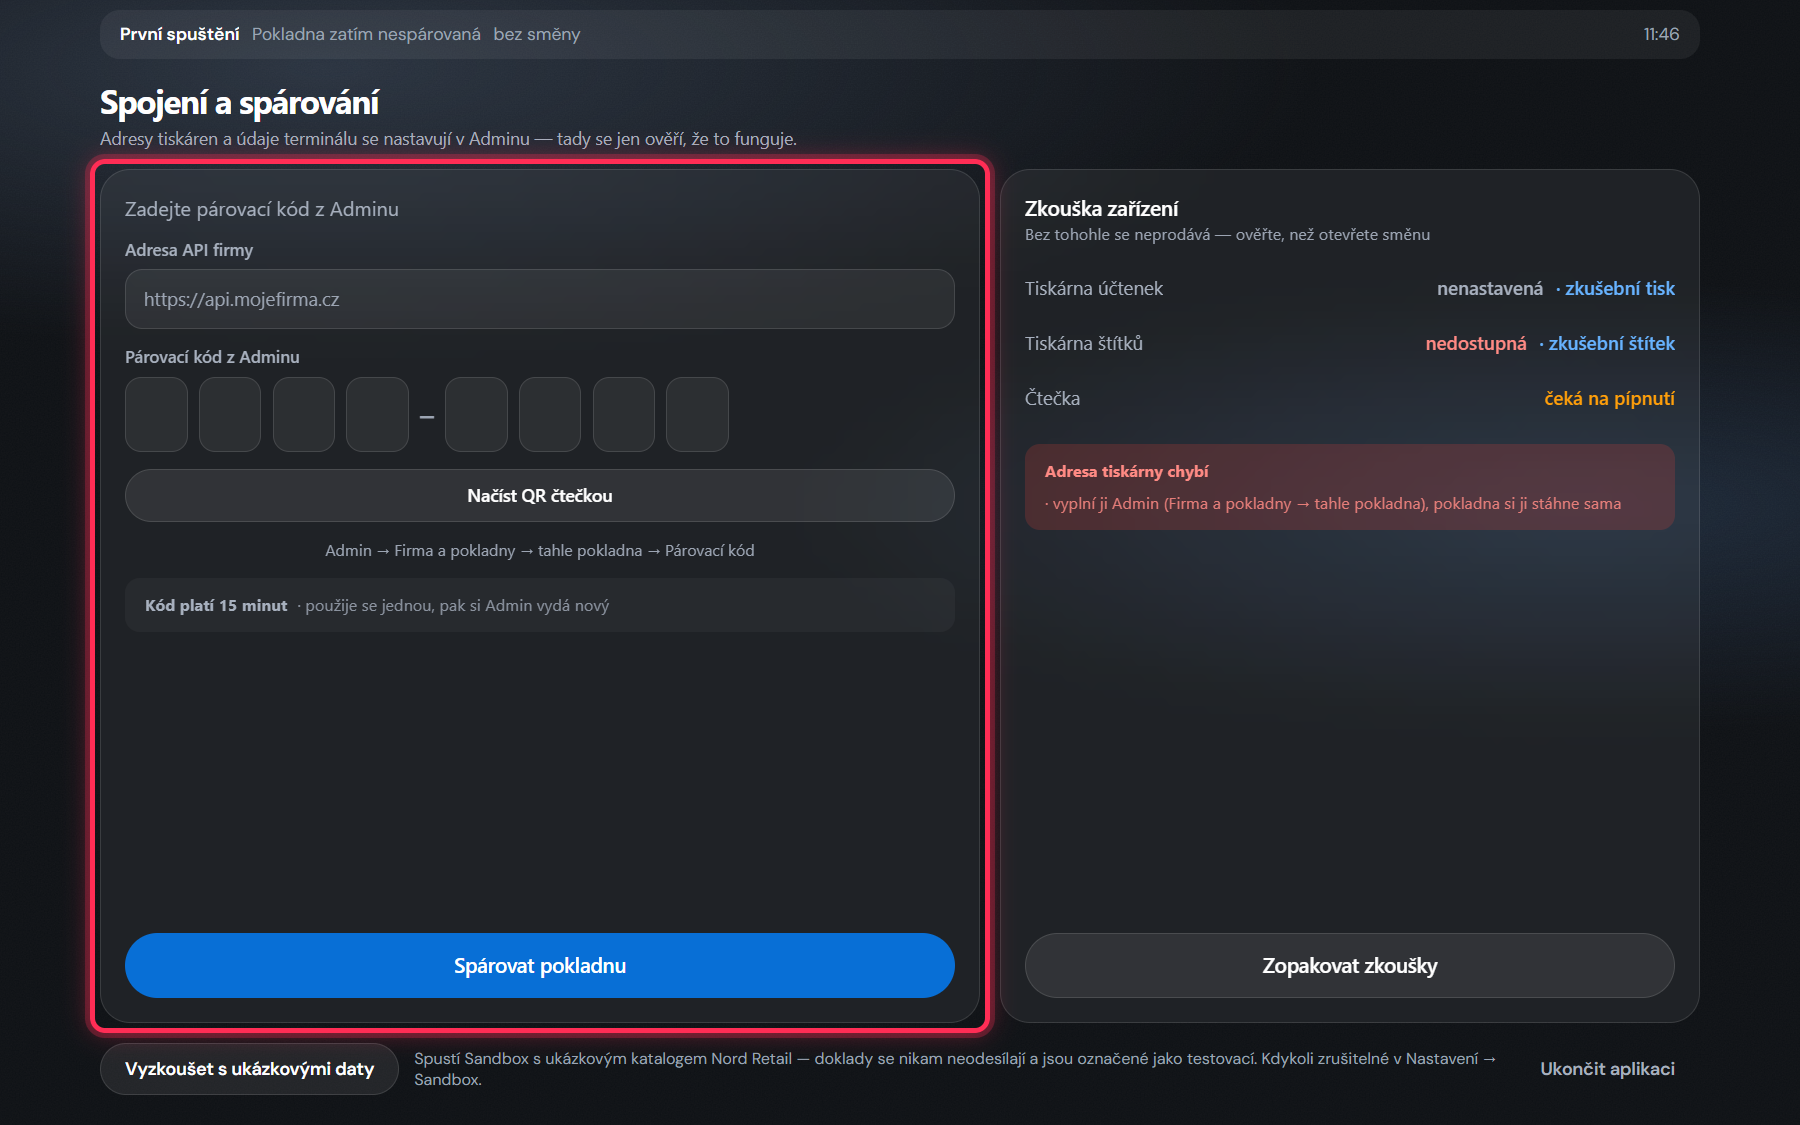Click Zadejte párovací kód z Adminu title
The image size is (1800, 1125).
(x=262, y=209)
